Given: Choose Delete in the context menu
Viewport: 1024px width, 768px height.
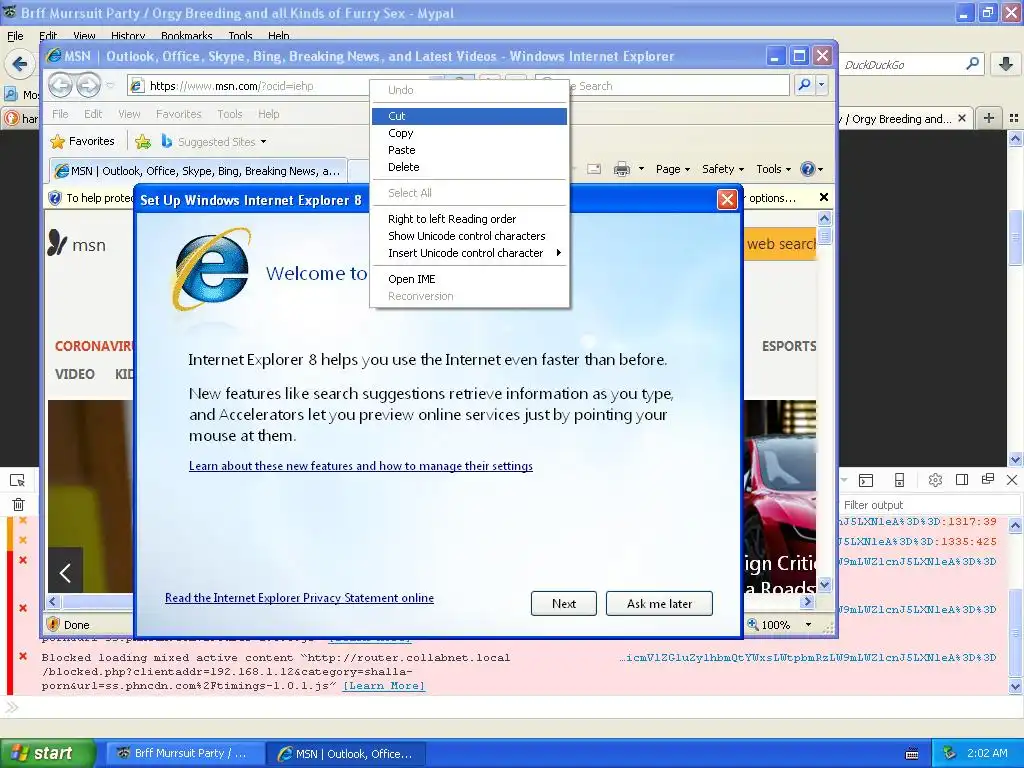Looking at the screenshot, I should 470,167.
